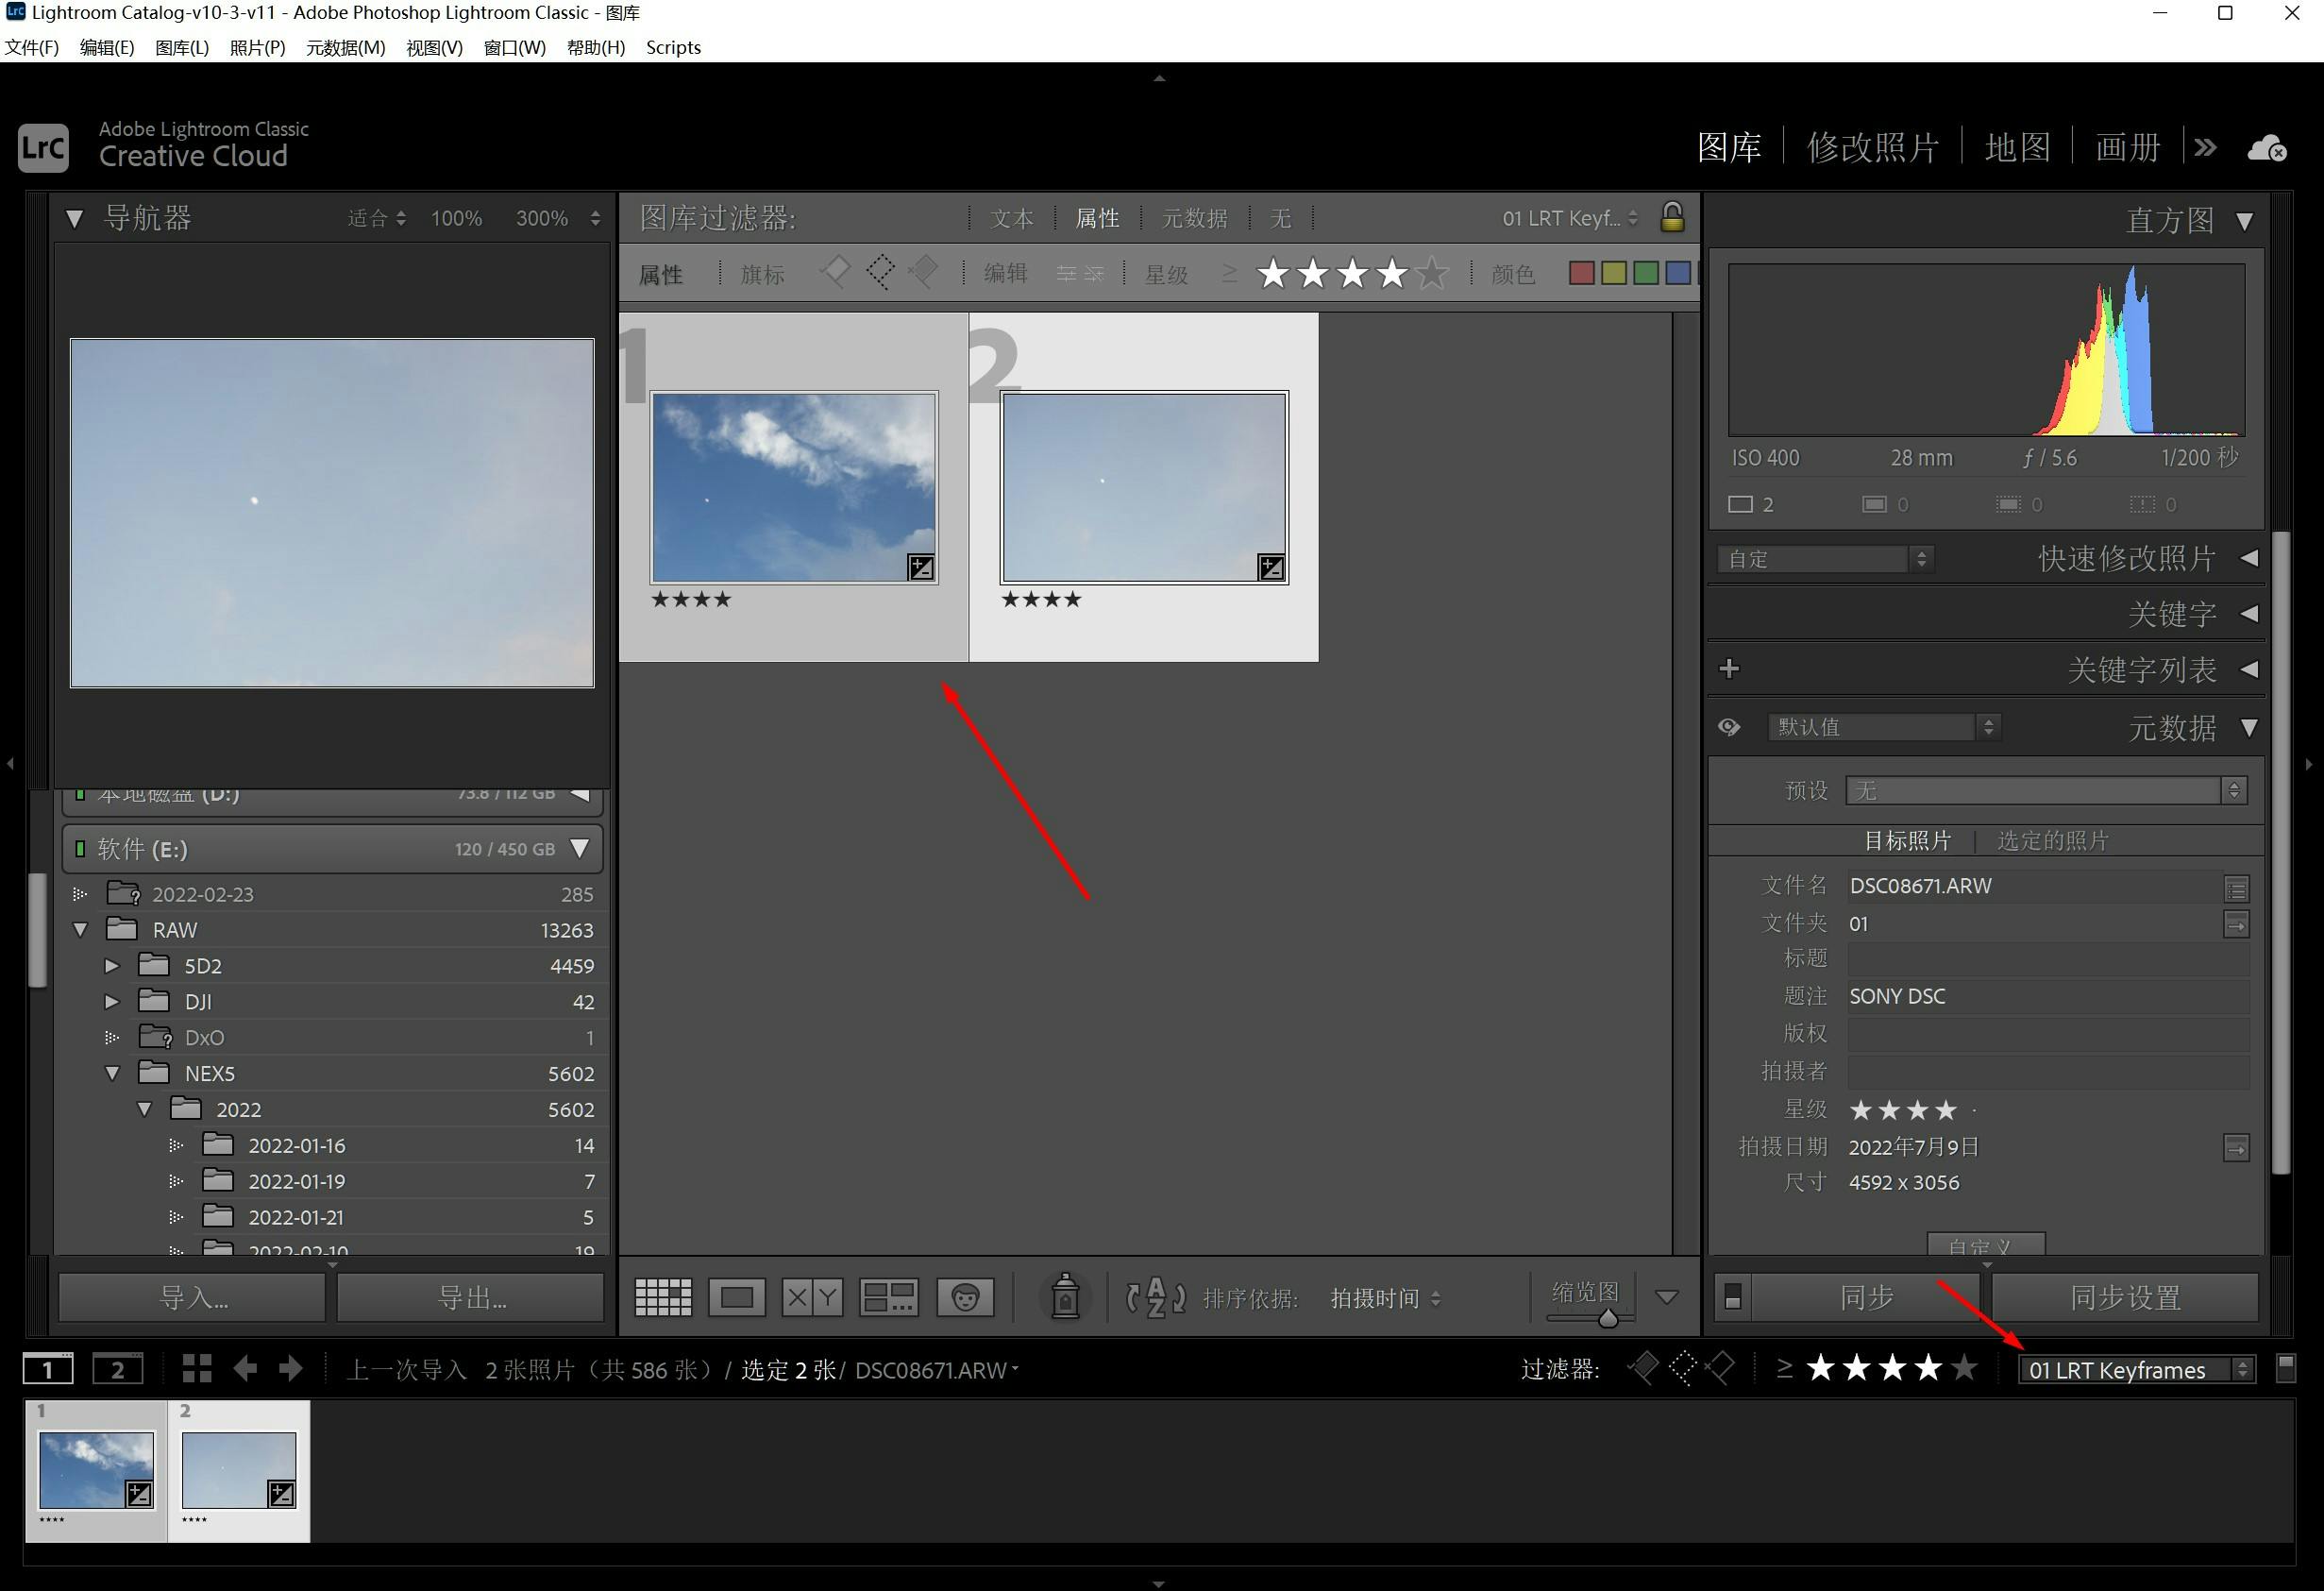Click the Lrc application logo
This screenshot has width=2324, height=1591.
[x=43, y=148]
